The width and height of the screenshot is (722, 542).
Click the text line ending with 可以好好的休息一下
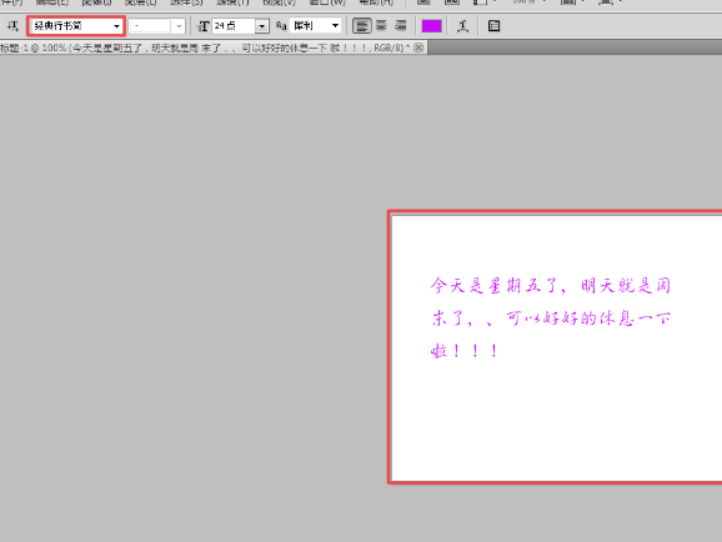click(x=551, y=319)
